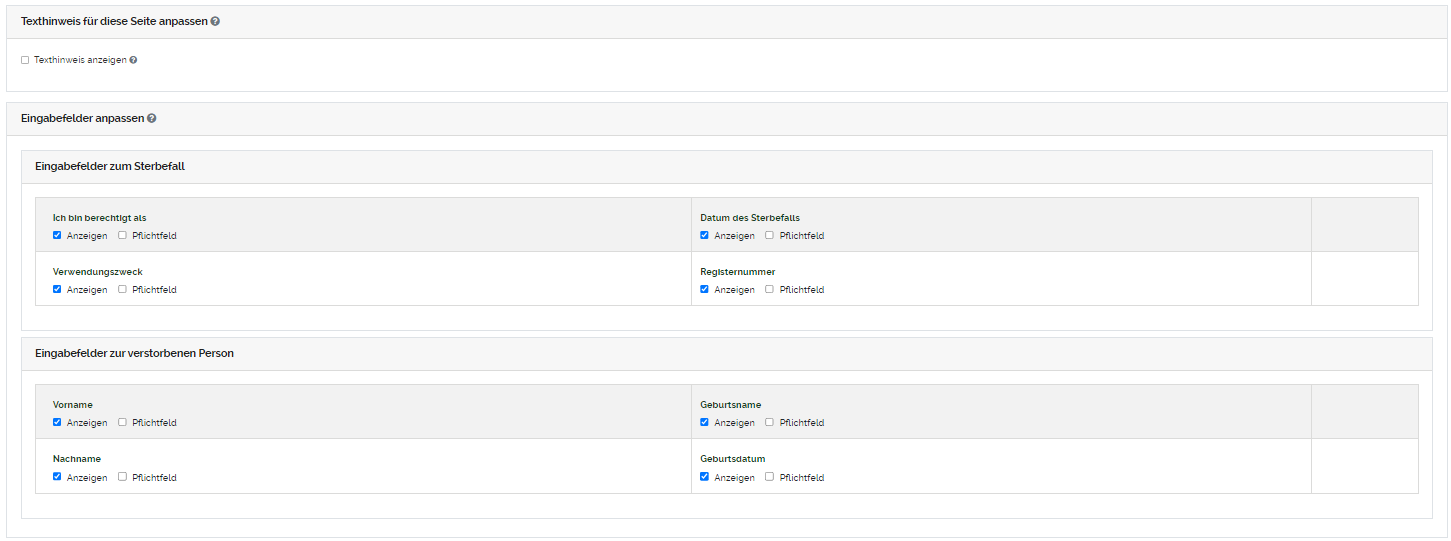The height and width of the screenshot is (541, 1451).
Task: Click help icon beside Texthinweis anzeigen
Action: tap(133, 60)
